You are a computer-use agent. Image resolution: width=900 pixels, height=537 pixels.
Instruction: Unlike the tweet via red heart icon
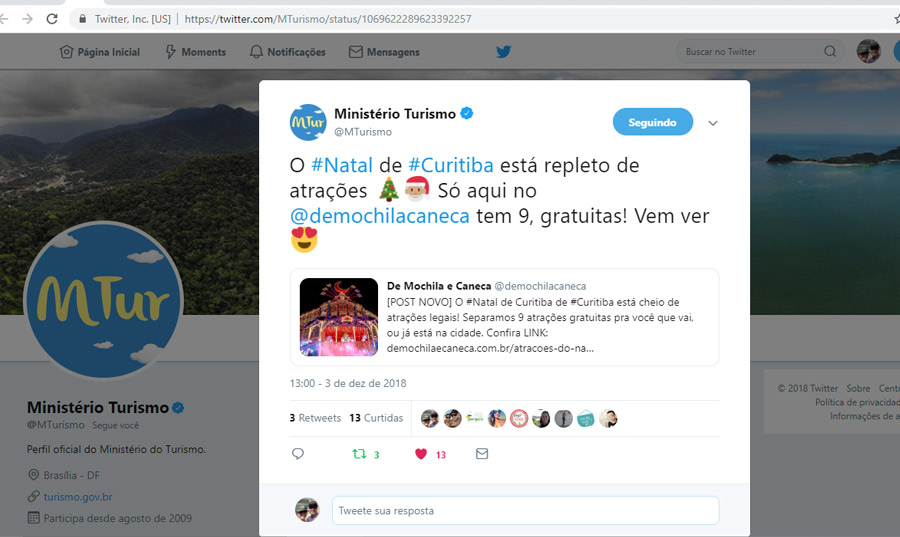421,454
